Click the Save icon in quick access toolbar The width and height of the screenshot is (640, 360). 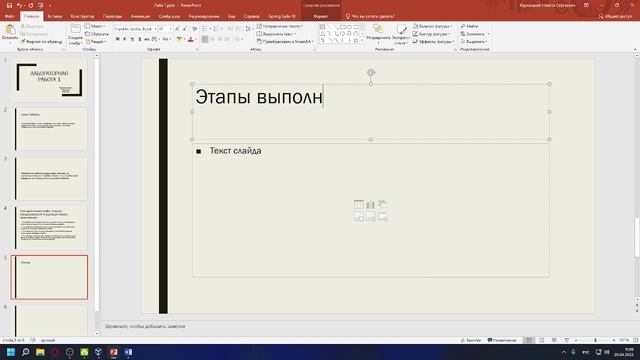[9, 5]
